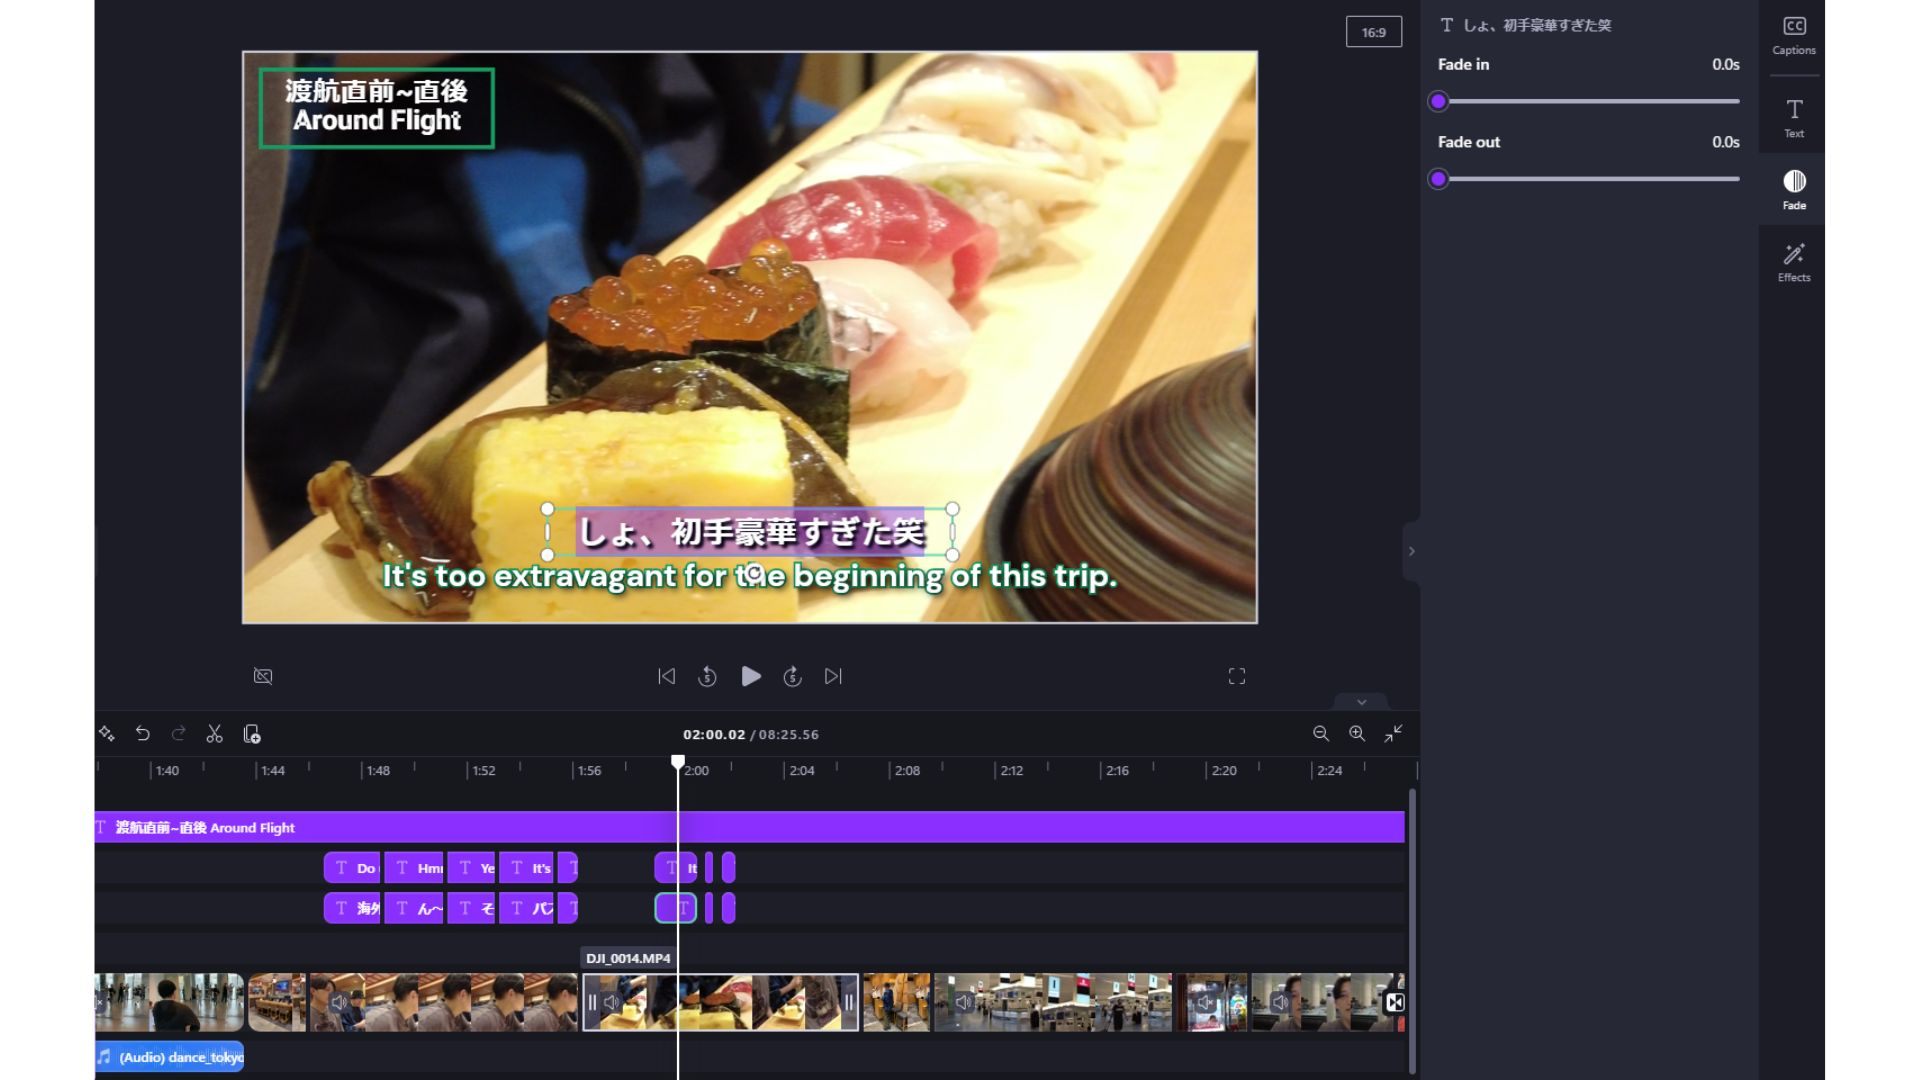Zoom out the timeline
The width and height of the screenshot is (1920, 1080).
coord(1321,734)
